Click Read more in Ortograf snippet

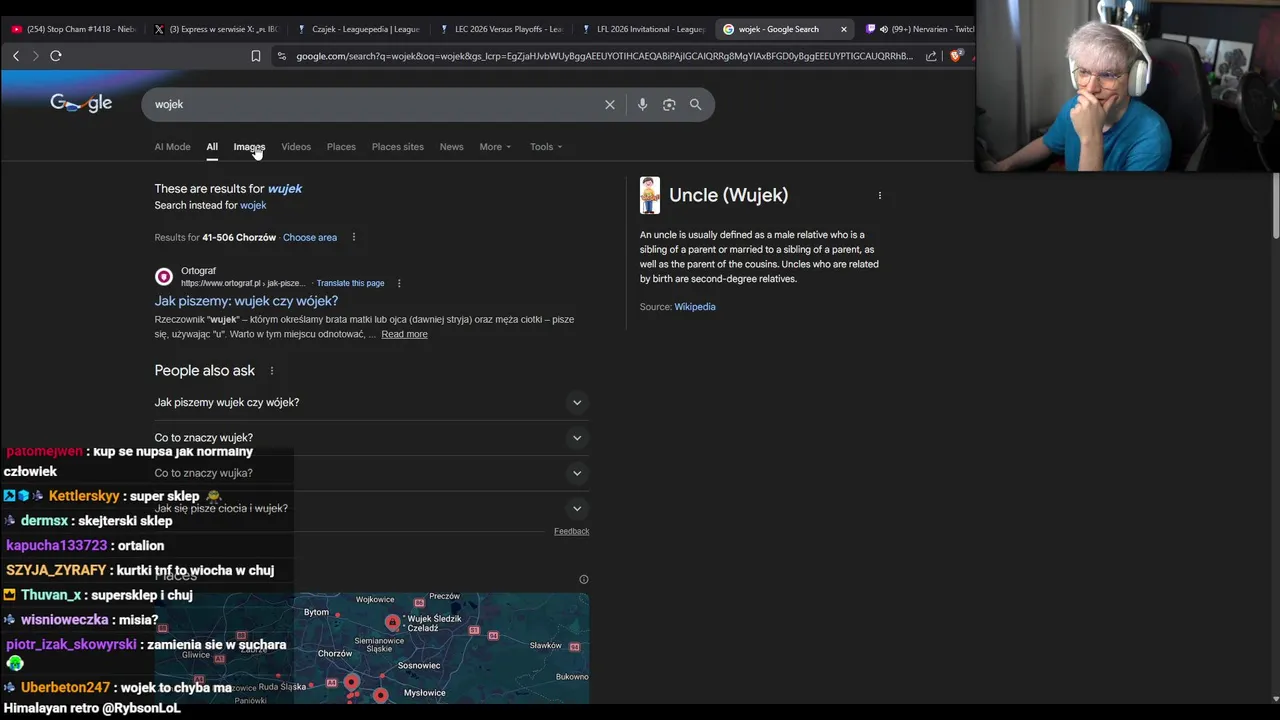pyautogui.click(x=404, y=334)
